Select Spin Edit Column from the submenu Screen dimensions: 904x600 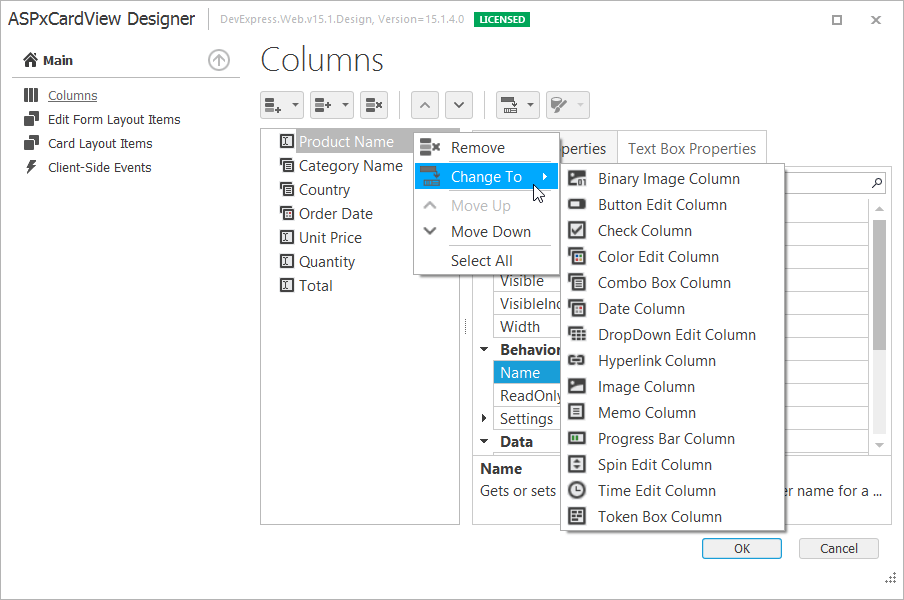click(x=672, y=465)
